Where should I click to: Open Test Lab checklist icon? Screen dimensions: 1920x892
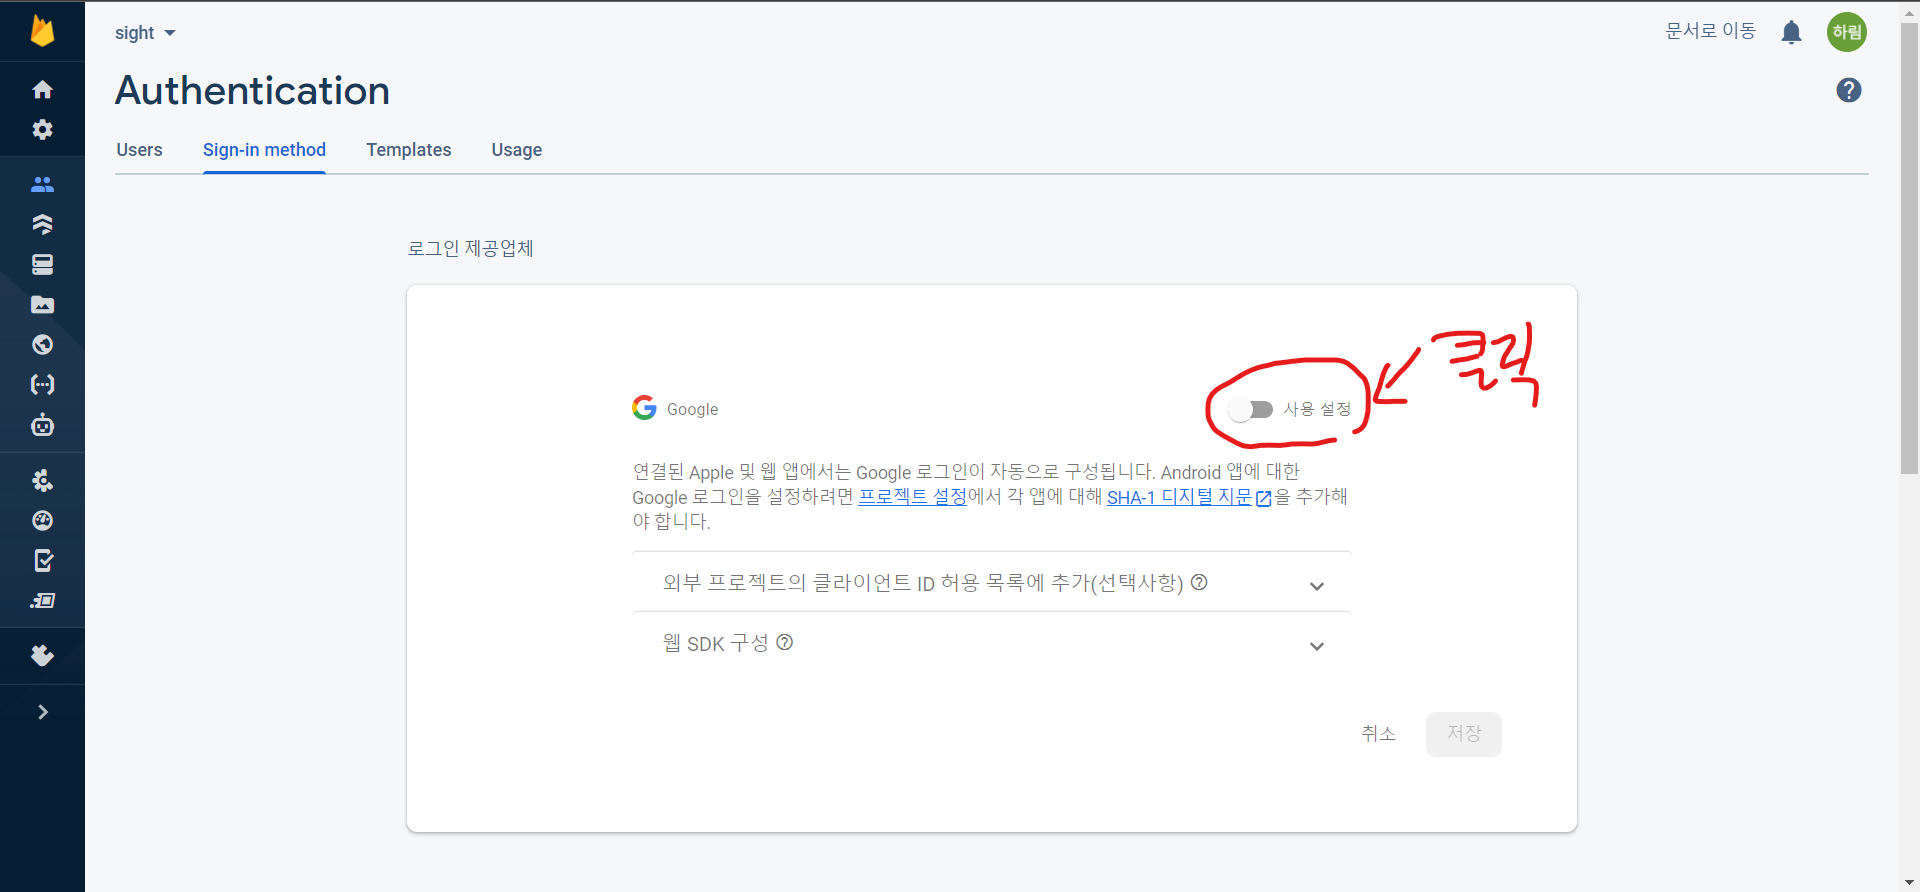(x=42, y=561)
